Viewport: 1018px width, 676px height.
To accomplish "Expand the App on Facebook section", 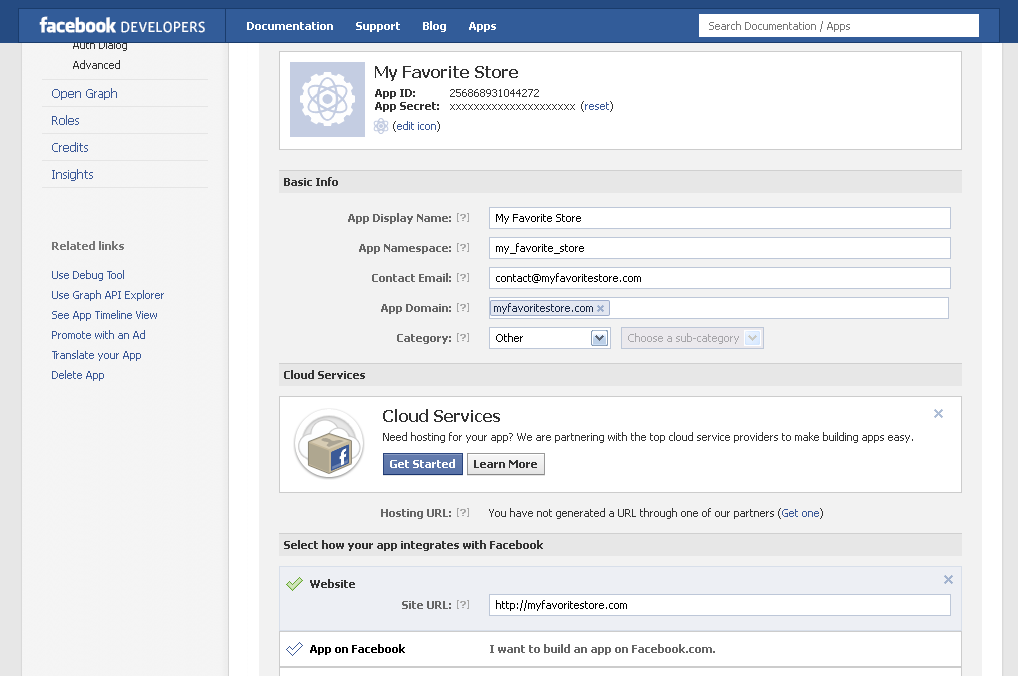I will 620,649.
